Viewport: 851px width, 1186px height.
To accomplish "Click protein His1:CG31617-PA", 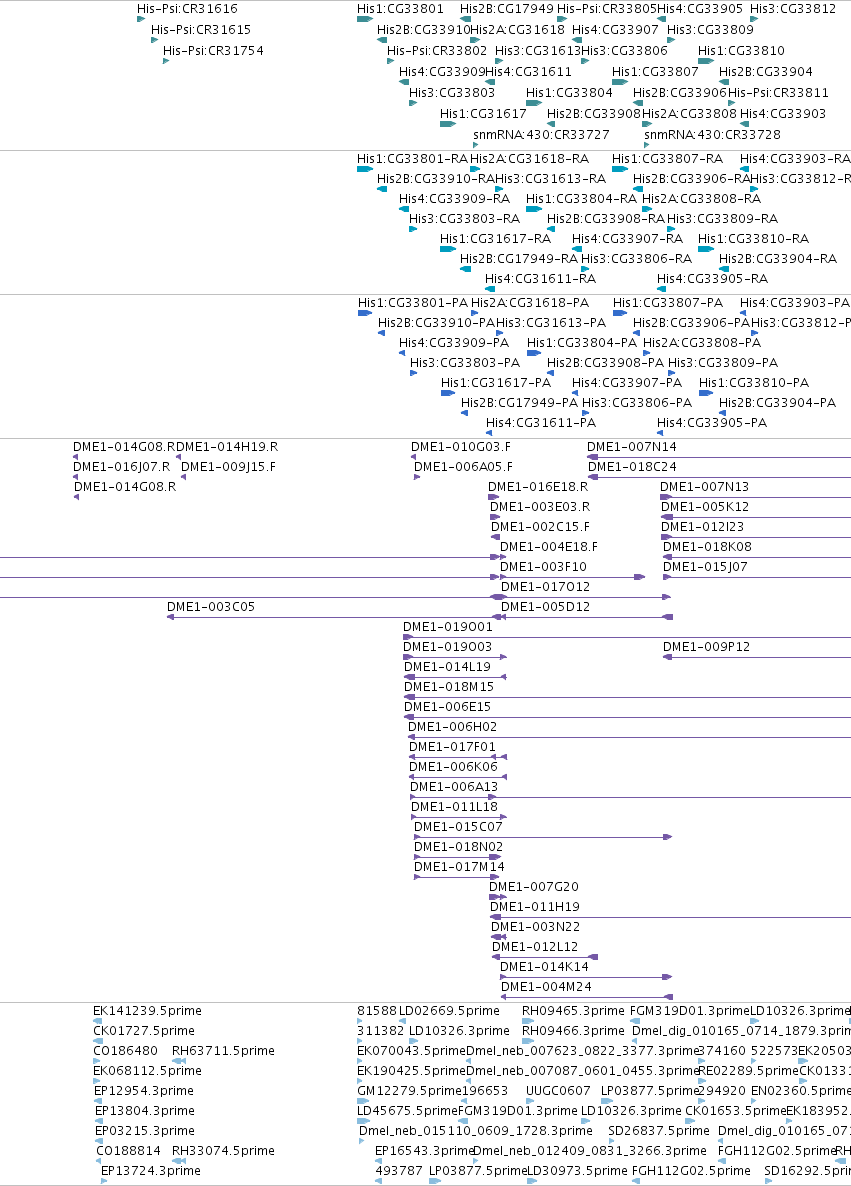I will [495, 383].
